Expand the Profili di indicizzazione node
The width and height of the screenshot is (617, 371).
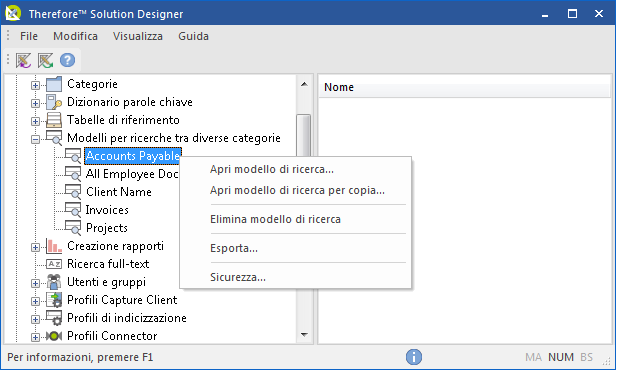35,319
